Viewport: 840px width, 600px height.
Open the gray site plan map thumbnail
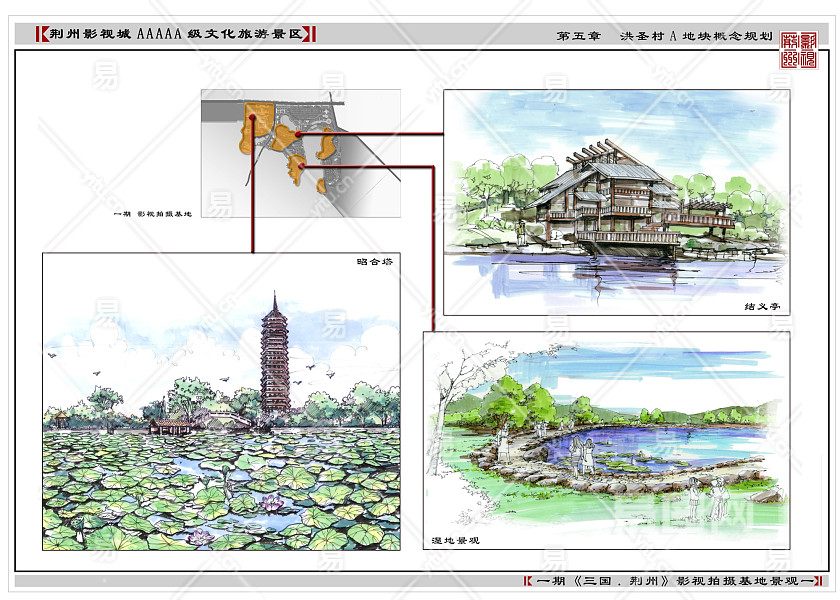[x=301, y=153]
